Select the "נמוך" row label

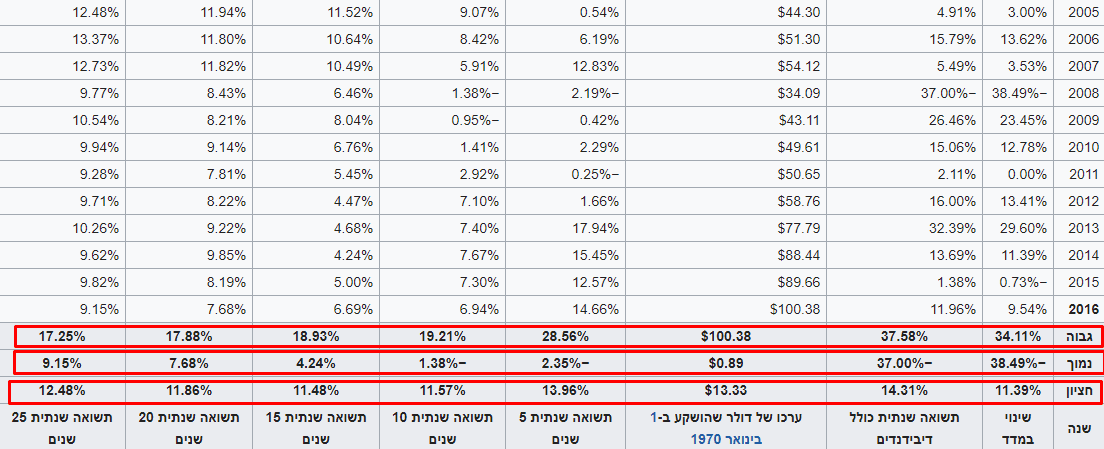coord(1078,363)
